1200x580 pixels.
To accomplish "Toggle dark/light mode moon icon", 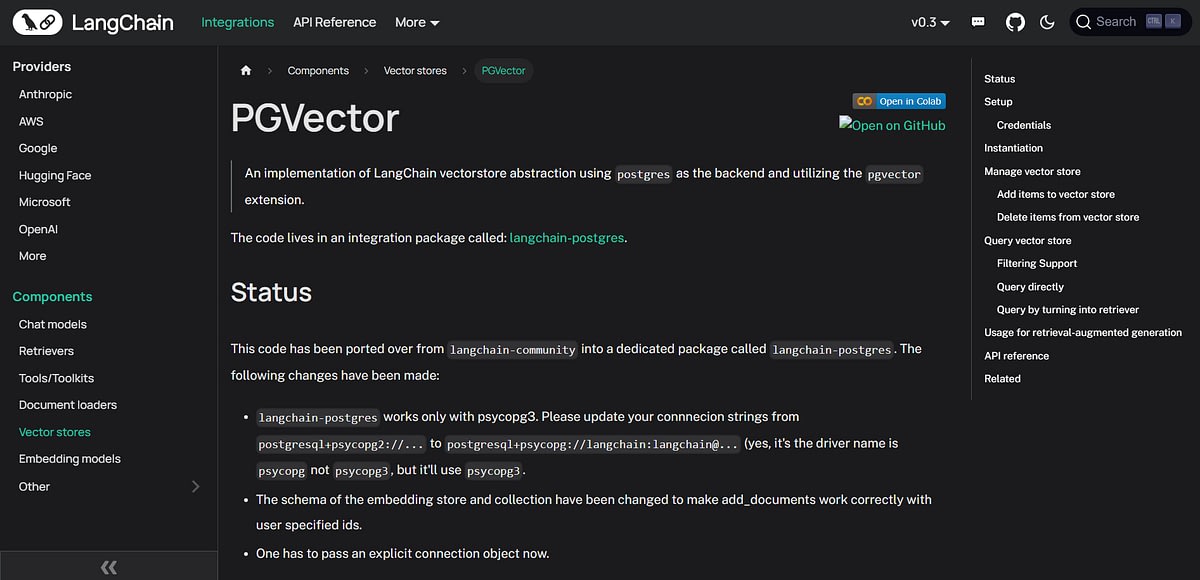I will (x=1048, y=22).
